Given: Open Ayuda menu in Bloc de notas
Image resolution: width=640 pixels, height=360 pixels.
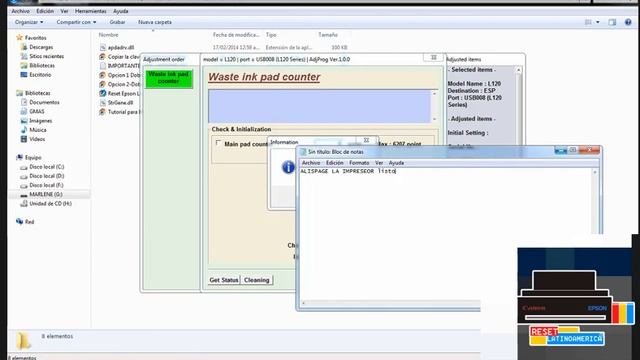Looking at the screenshot, I should click(396, 163).
